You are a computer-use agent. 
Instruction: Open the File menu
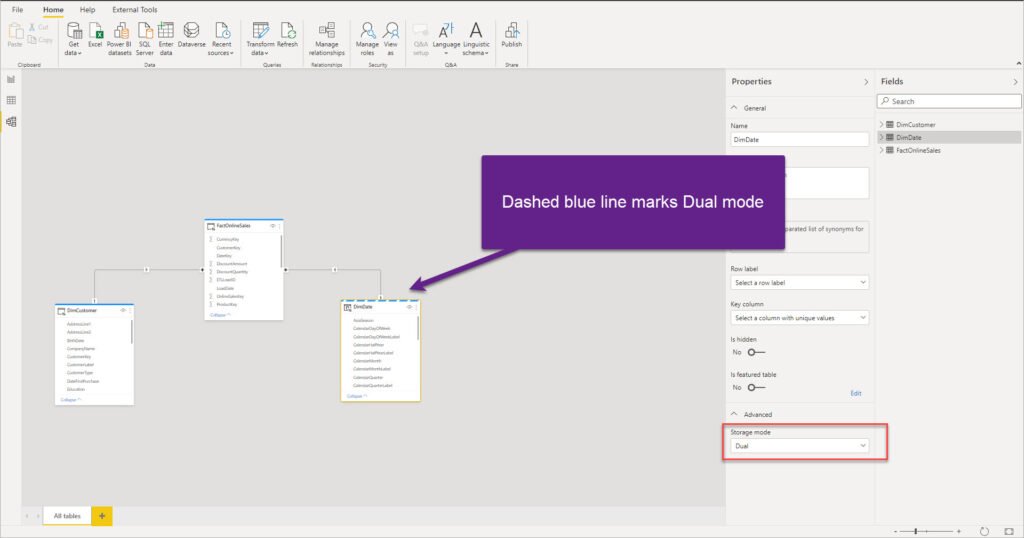click(18, 10)
